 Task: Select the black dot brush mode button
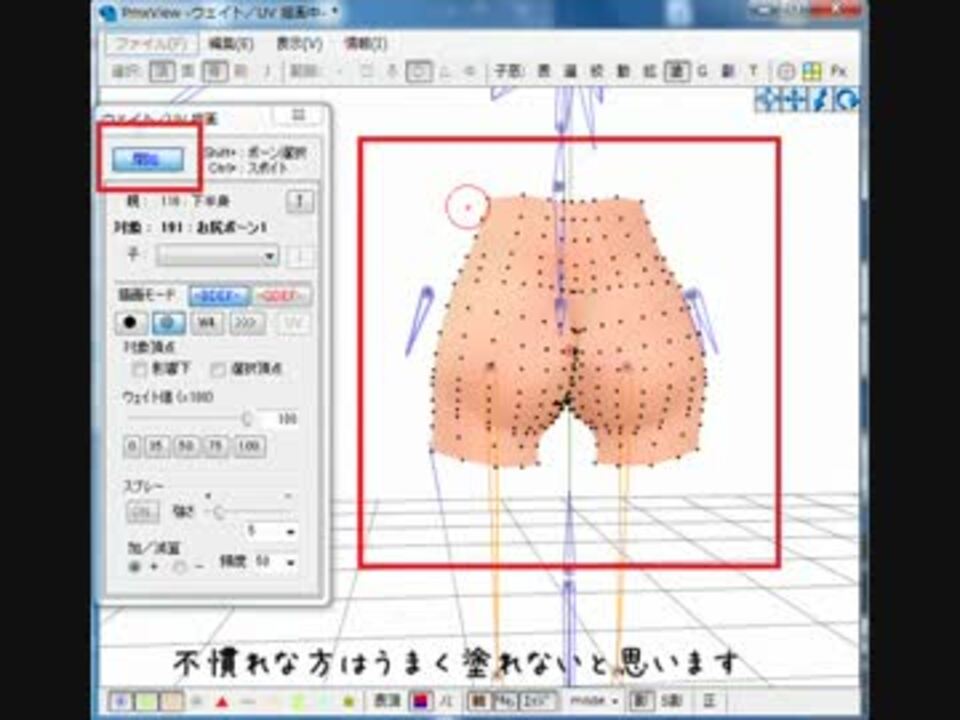[x=131, y=323]
